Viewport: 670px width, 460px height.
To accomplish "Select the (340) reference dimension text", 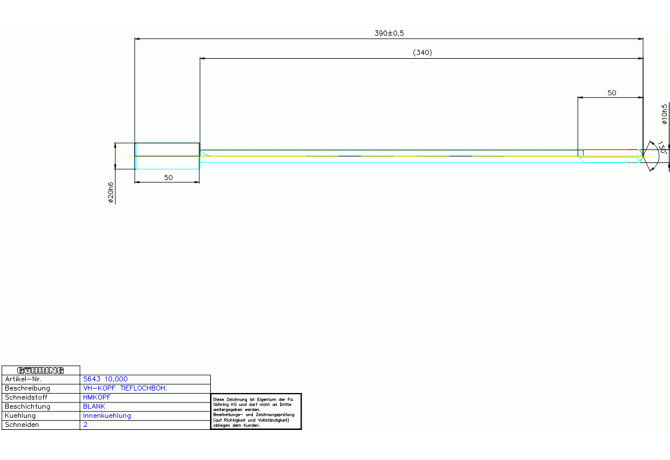I will [422, 52].
